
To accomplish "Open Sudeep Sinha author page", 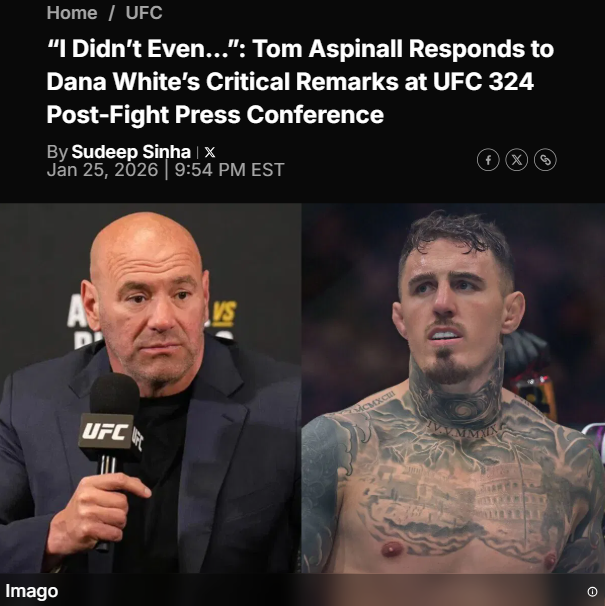I will [131, 152].
